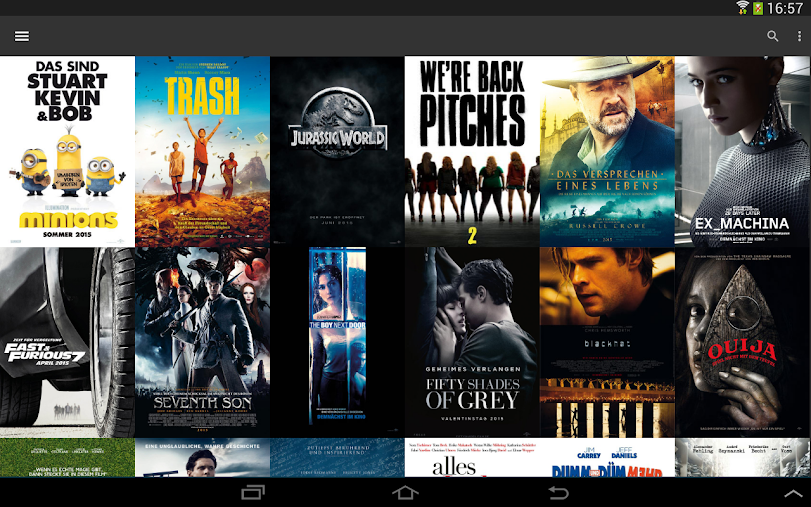Select the Blackhat movie poster
Viewport: 811px width, 507px height.
(607, 342)
